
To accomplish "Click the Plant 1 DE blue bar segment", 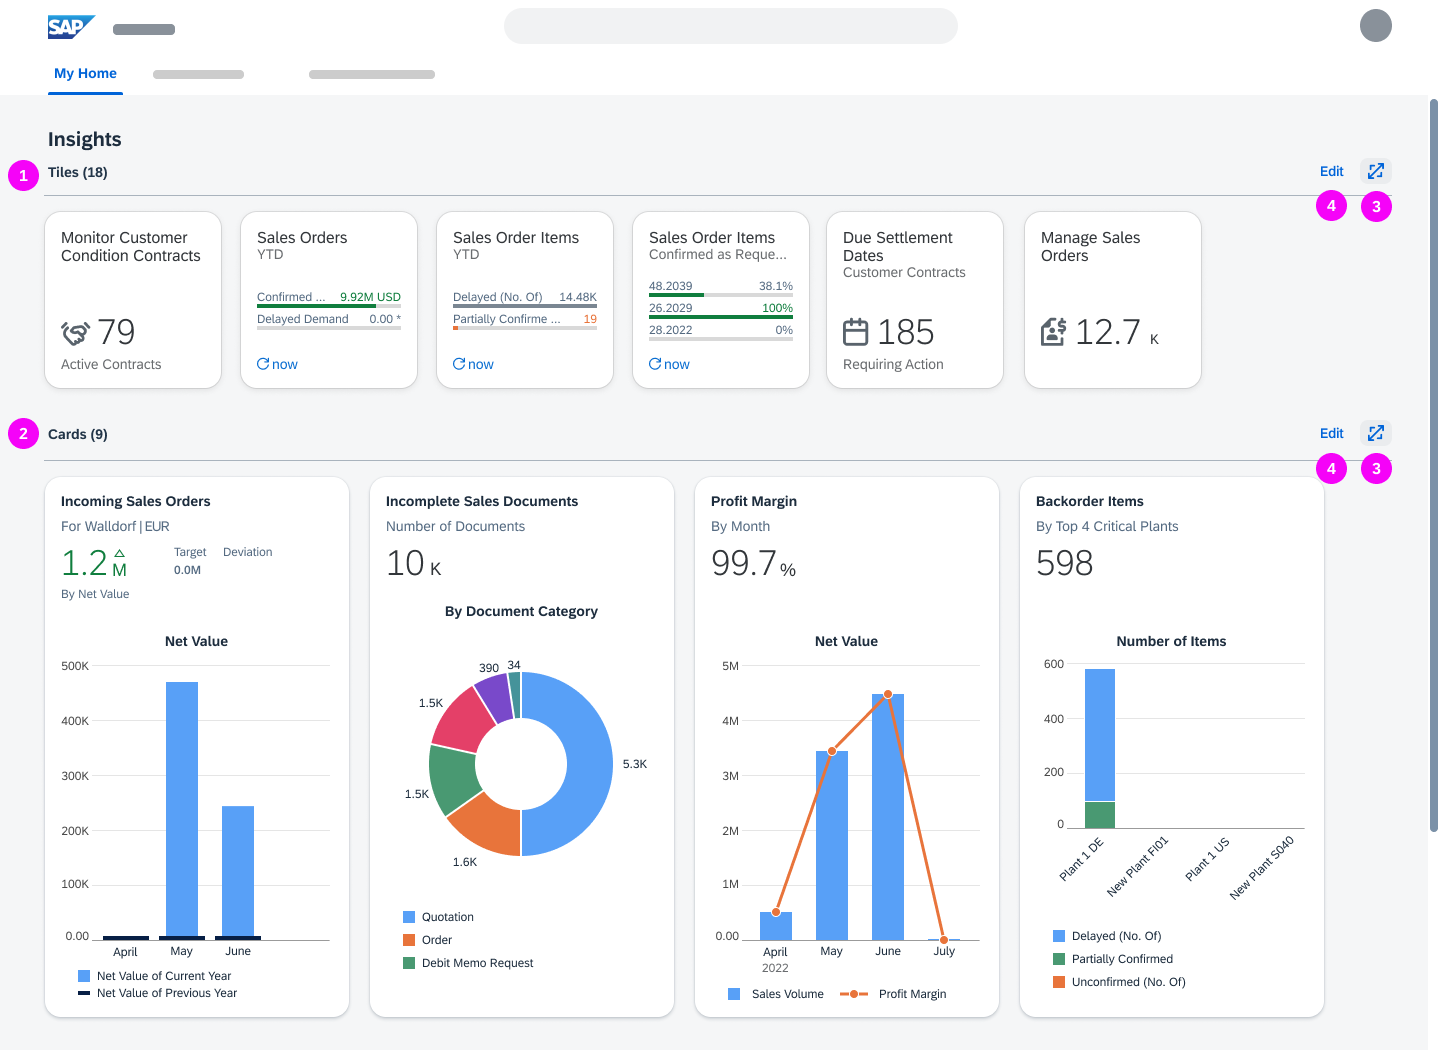I will tap(1100, 735).
